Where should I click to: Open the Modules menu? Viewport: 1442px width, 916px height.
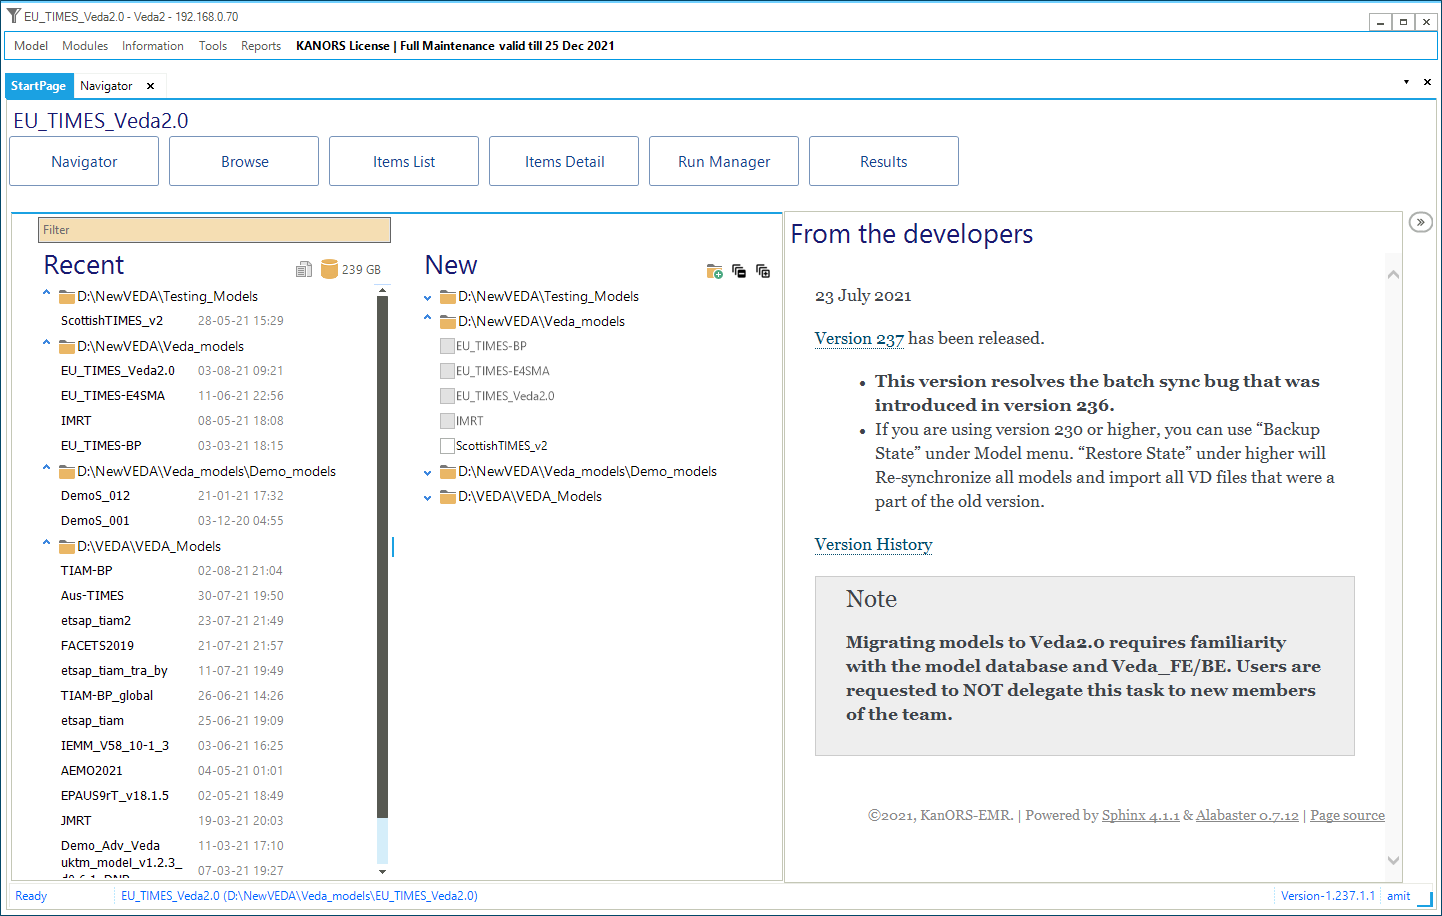pos(85,46)
